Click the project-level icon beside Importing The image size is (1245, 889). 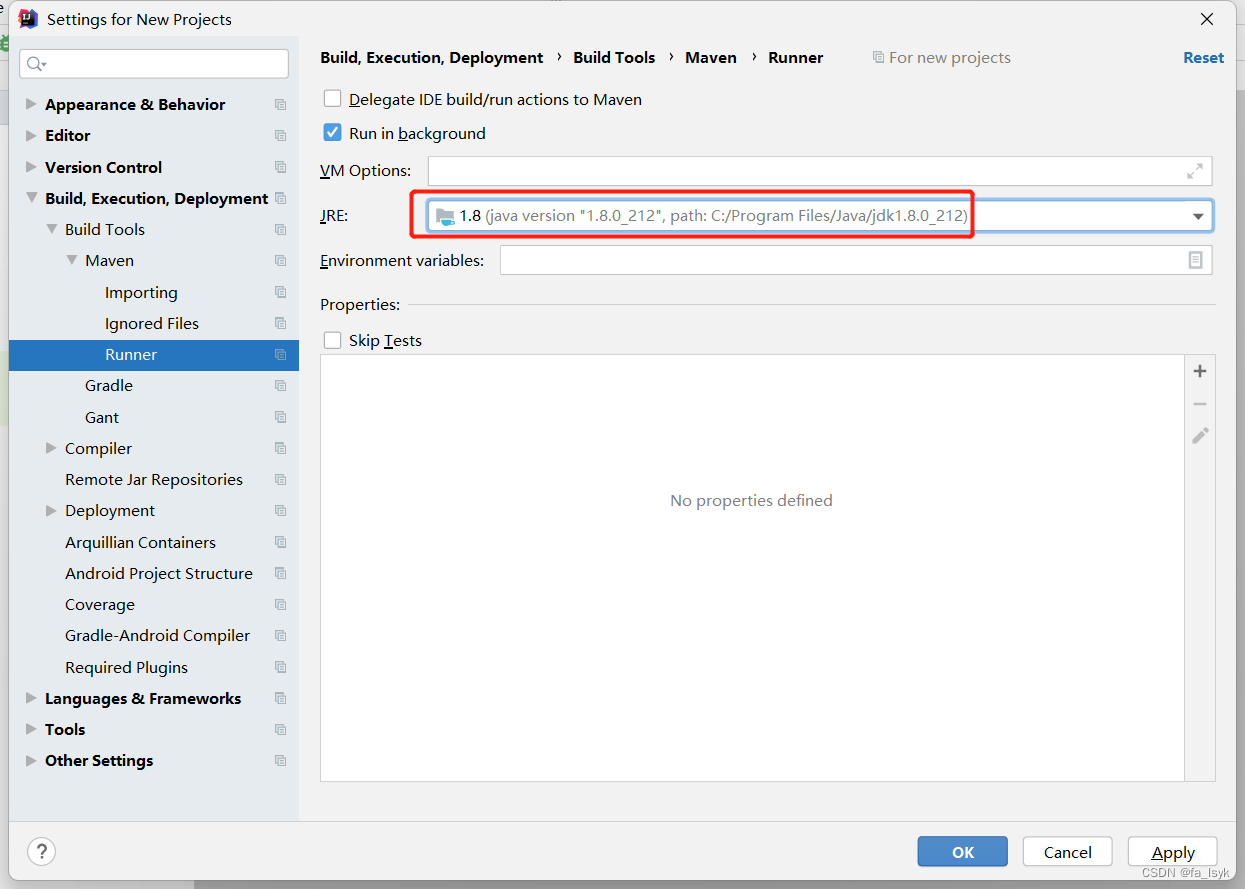tap(280, 292)
